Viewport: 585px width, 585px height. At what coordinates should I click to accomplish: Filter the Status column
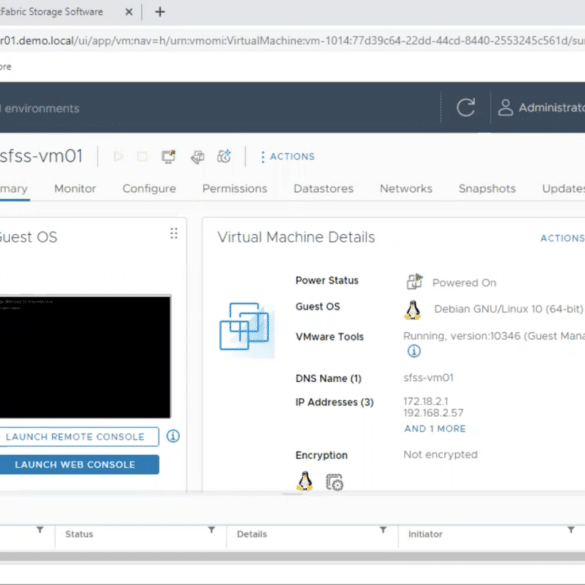[212, 530]
